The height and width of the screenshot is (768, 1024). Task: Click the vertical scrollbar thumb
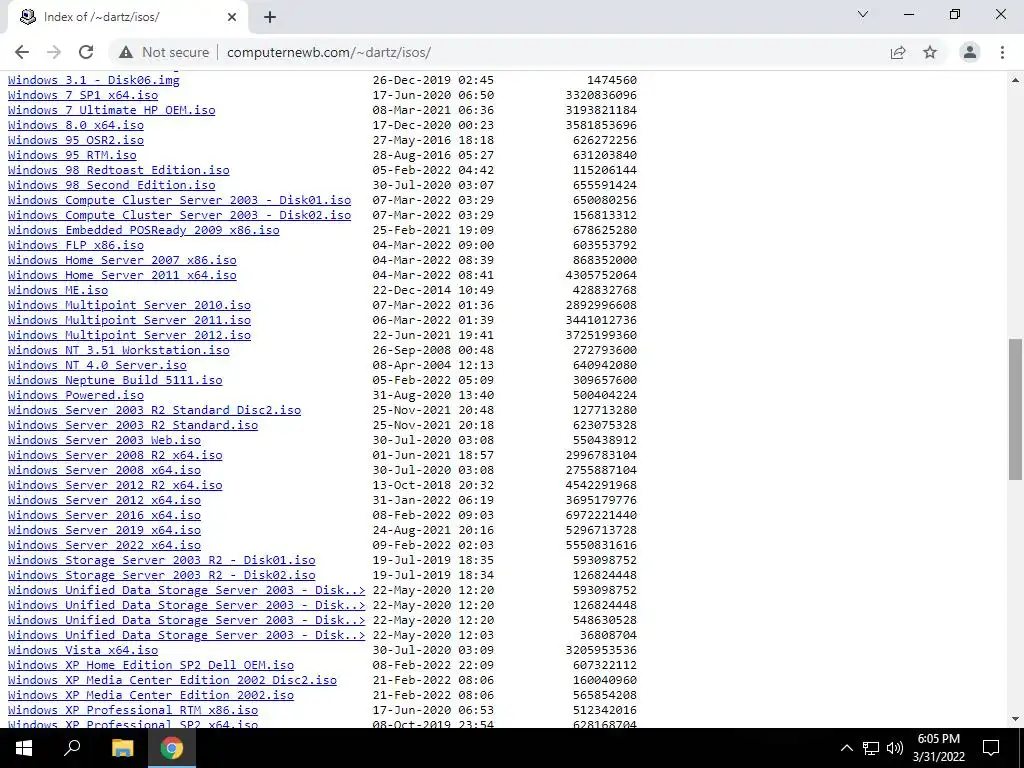click(x=1015, y=409)
